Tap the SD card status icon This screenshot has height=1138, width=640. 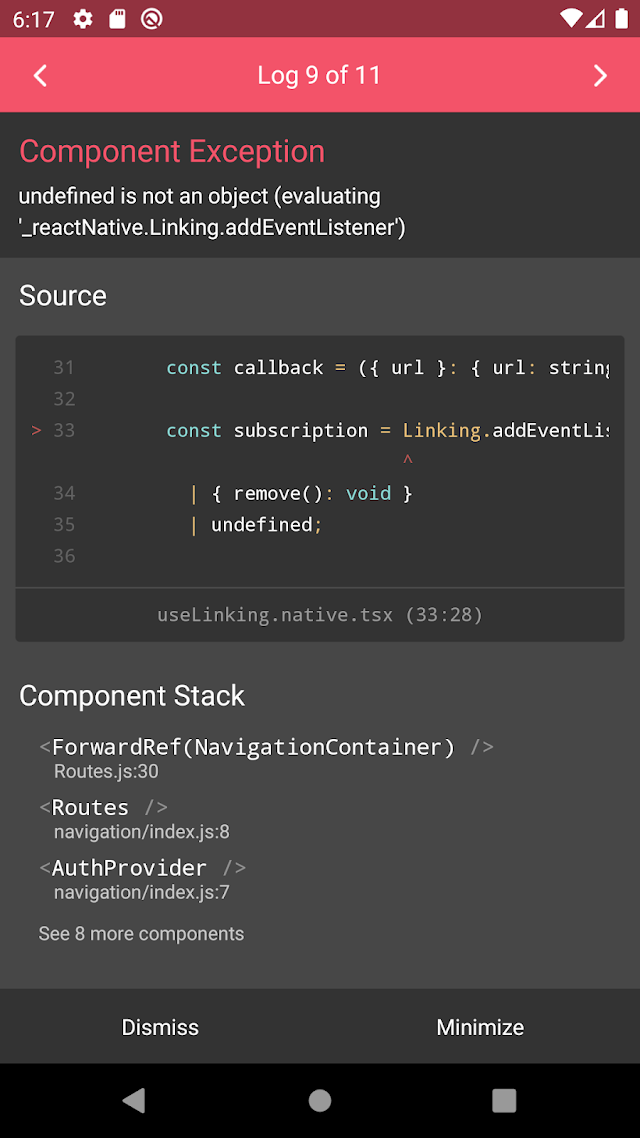point(117,19)
